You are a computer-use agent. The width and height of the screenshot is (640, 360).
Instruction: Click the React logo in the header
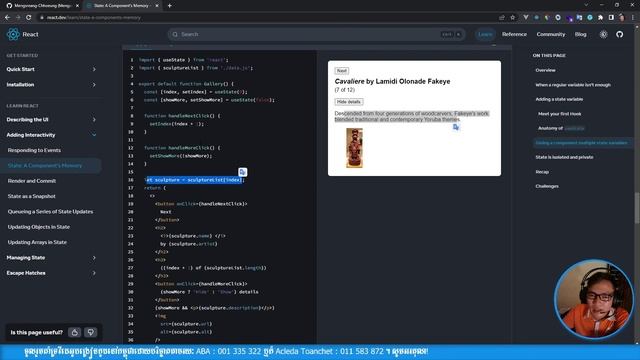click(x=13, y=34)
